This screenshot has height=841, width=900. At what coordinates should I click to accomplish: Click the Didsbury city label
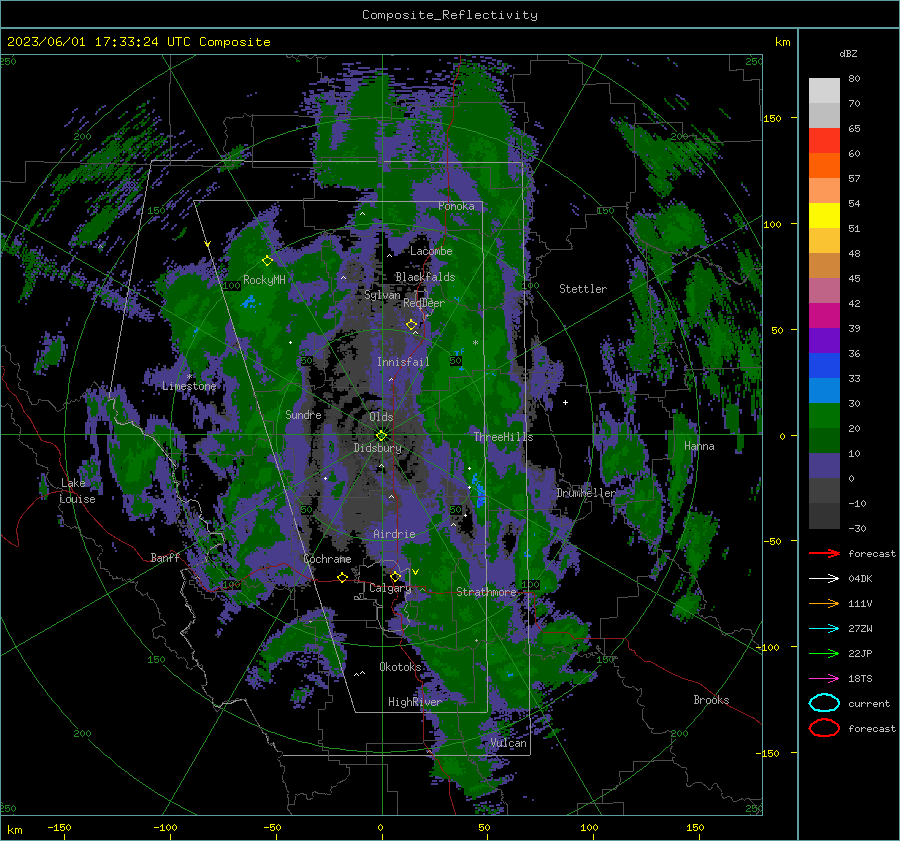378,448
